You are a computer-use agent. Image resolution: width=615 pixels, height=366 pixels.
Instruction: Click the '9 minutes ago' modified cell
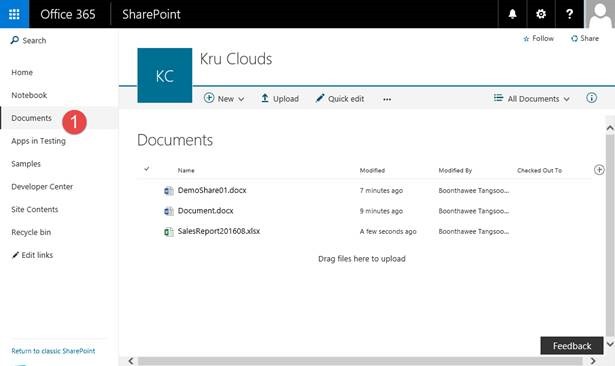(x=381, y=211)
